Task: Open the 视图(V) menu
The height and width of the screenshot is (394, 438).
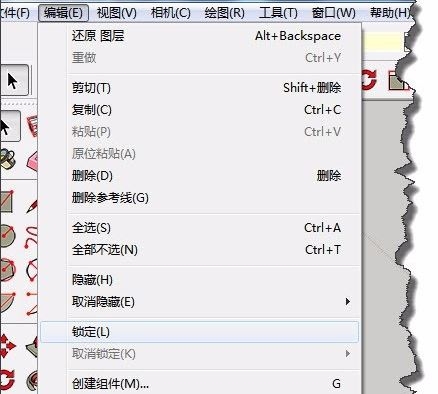Action: [x=117, y=13]
